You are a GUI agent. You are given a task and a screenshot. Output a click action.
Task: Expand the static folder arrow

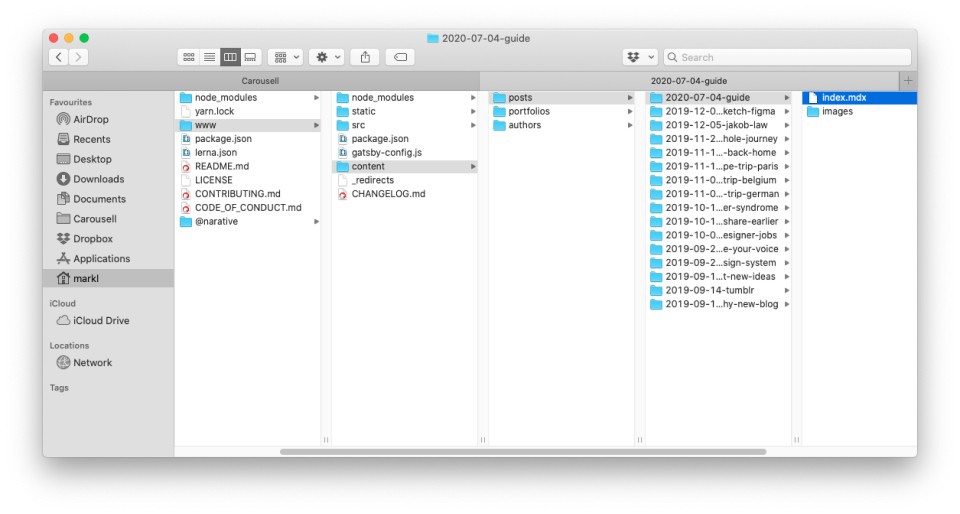click(473, 111)
